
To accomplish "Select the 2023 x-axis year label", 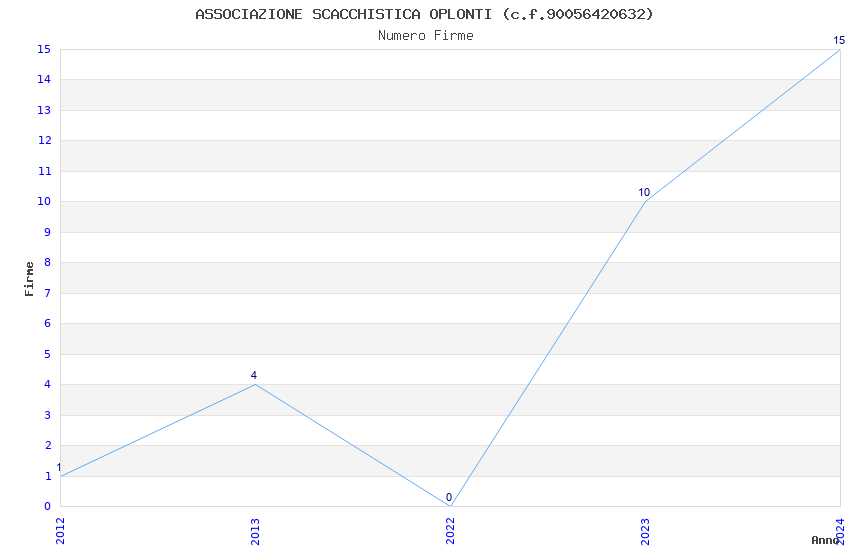I will click(x=645, y=531).
